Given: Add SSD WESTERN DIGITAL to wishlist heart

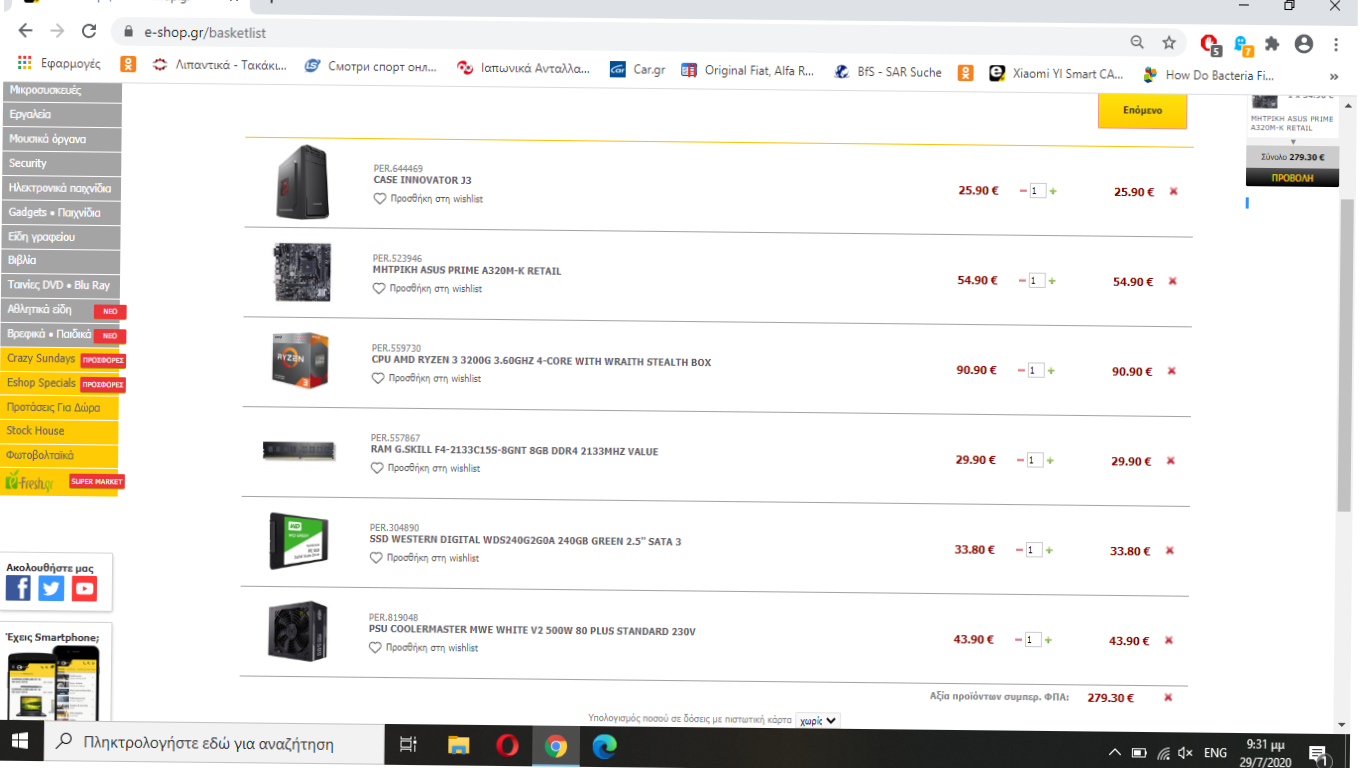Looking at the screenshot, I should click(376, 558).
